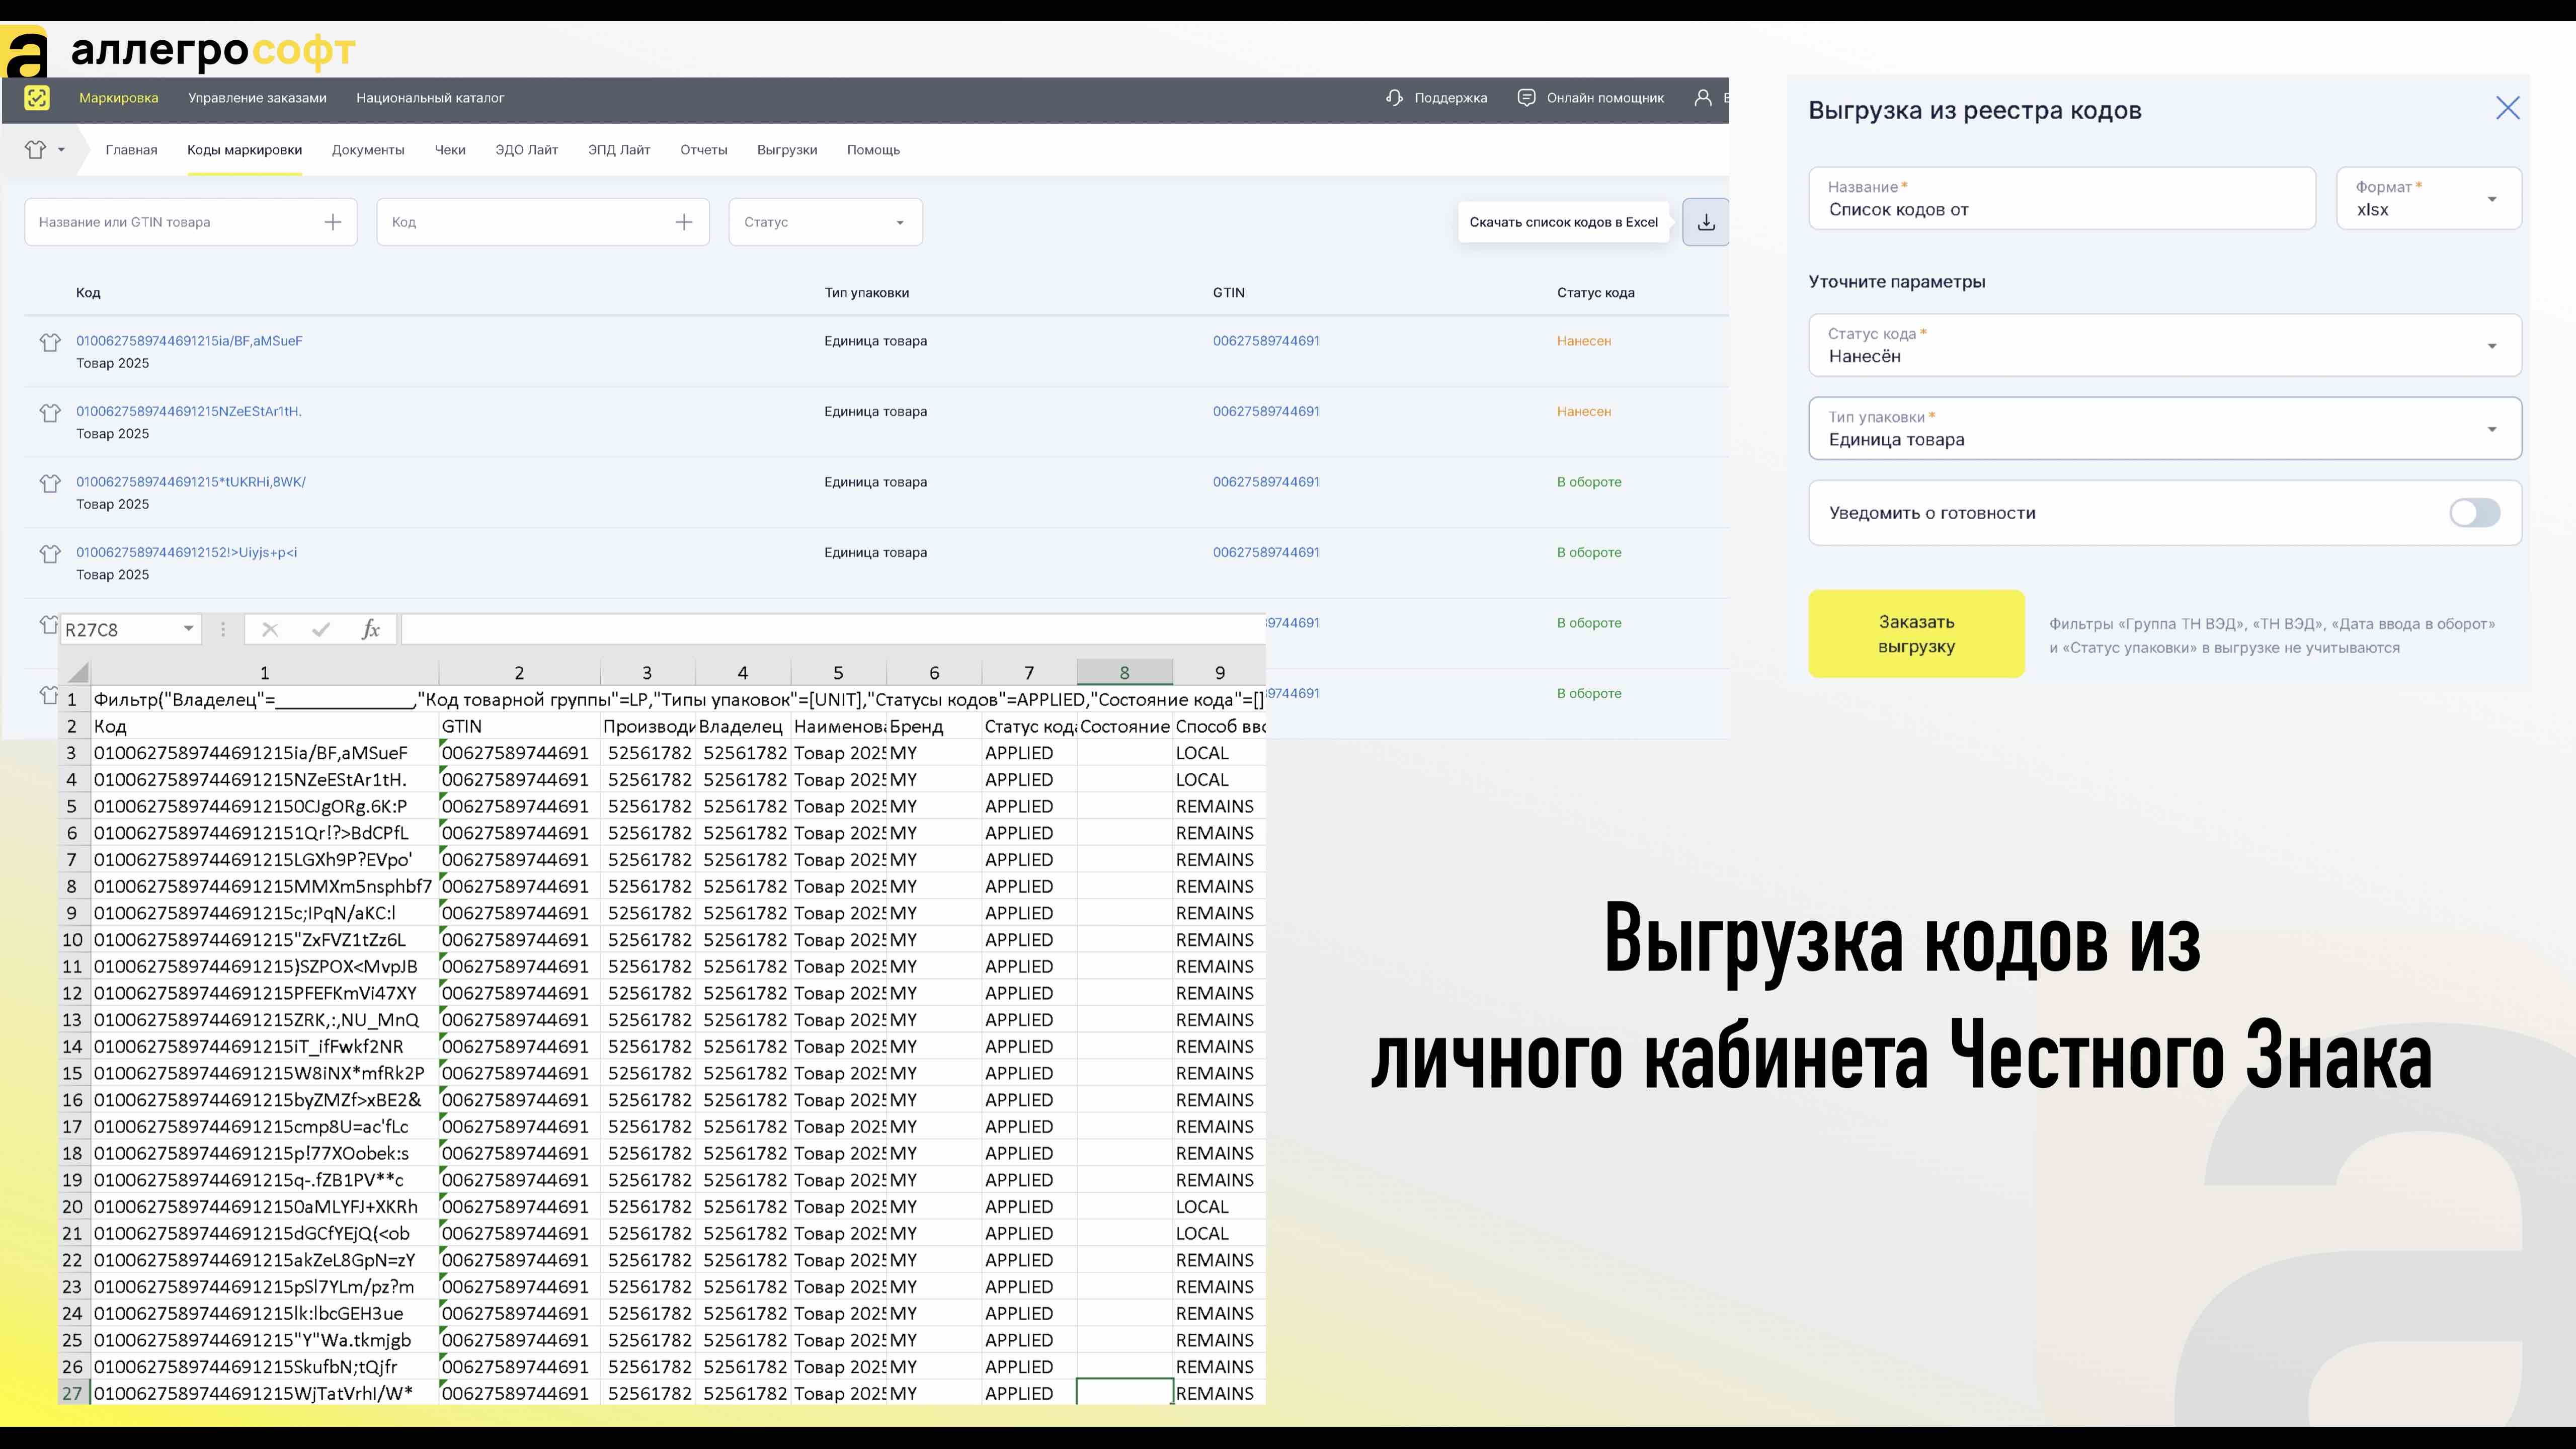Click Excel cell 0100627589744691215MMXm5nsphbf7

click(x=264, y=886)
